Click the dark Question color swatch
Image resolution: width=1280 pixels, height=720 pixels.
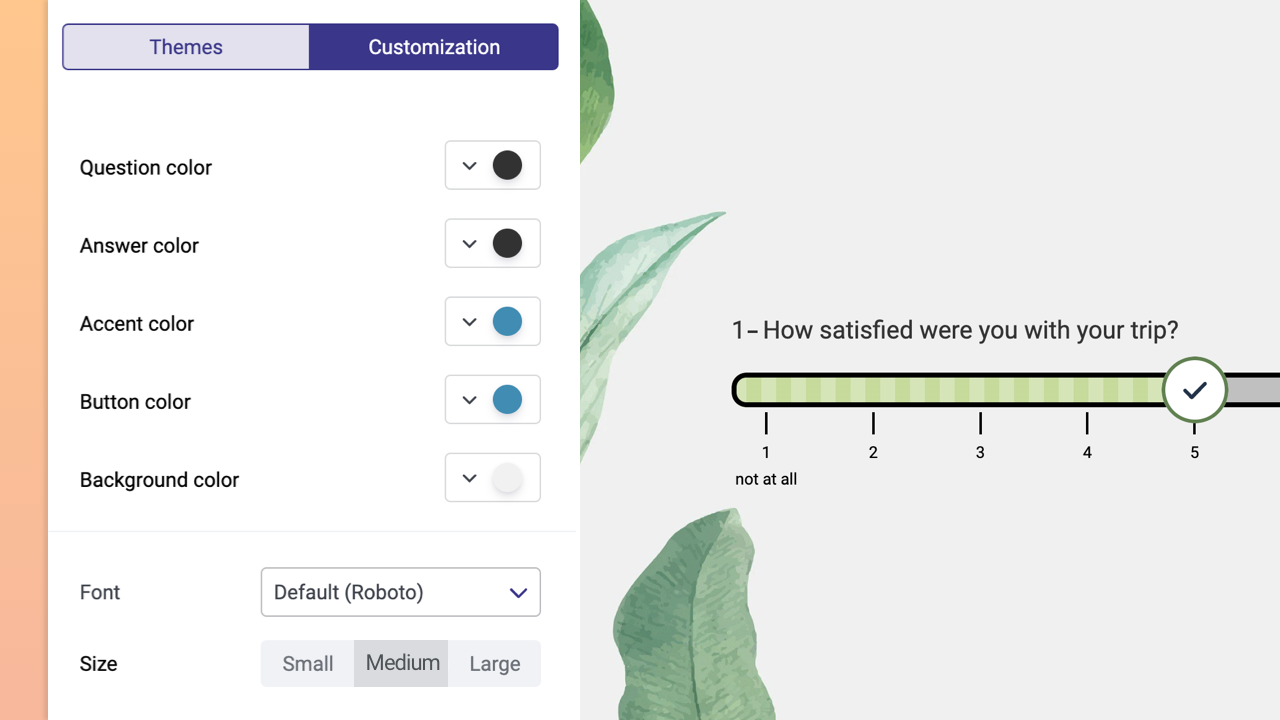coord(507,165)
